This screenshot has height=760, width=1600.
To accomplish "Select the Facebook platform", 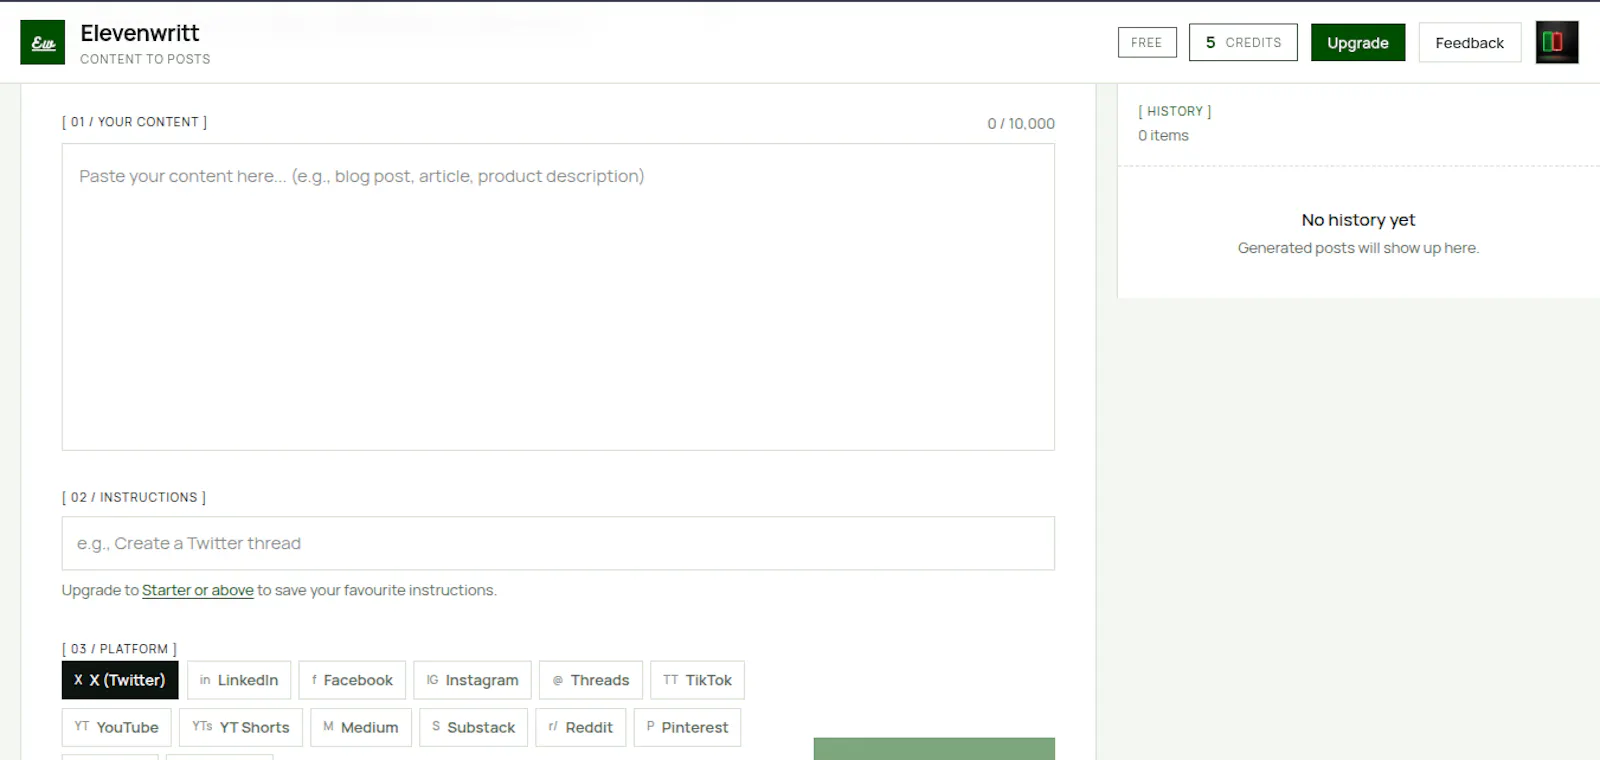I will pyautogui.click(x=352, y=680).
